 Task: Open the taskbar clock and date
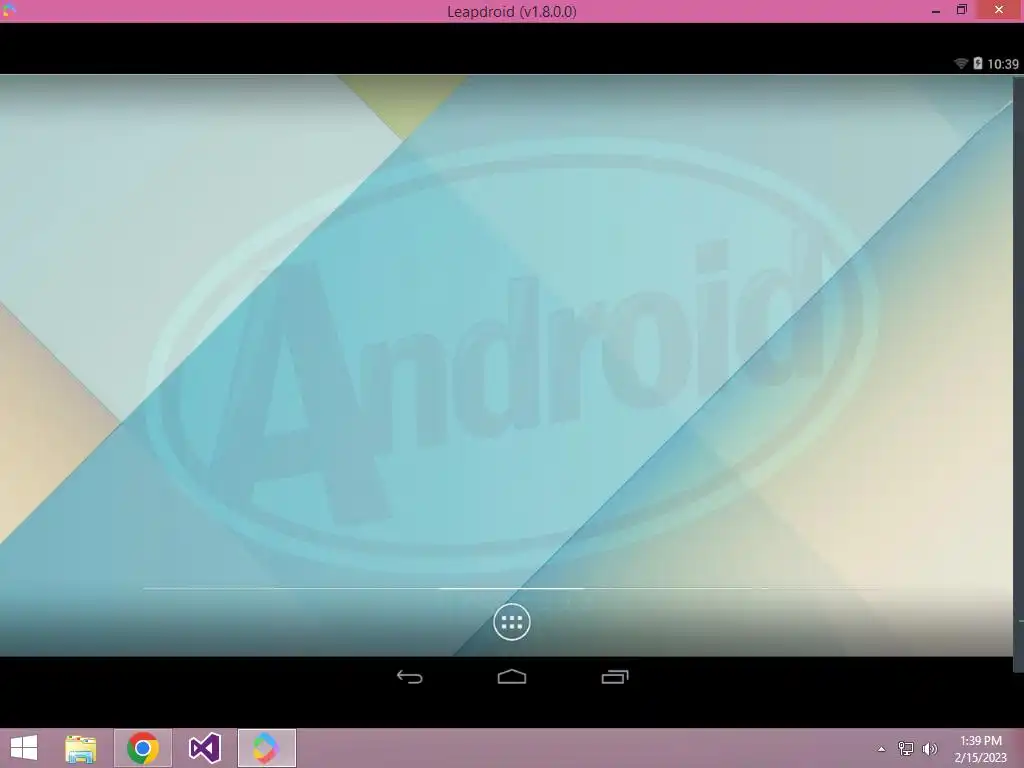tap(980, 749)
